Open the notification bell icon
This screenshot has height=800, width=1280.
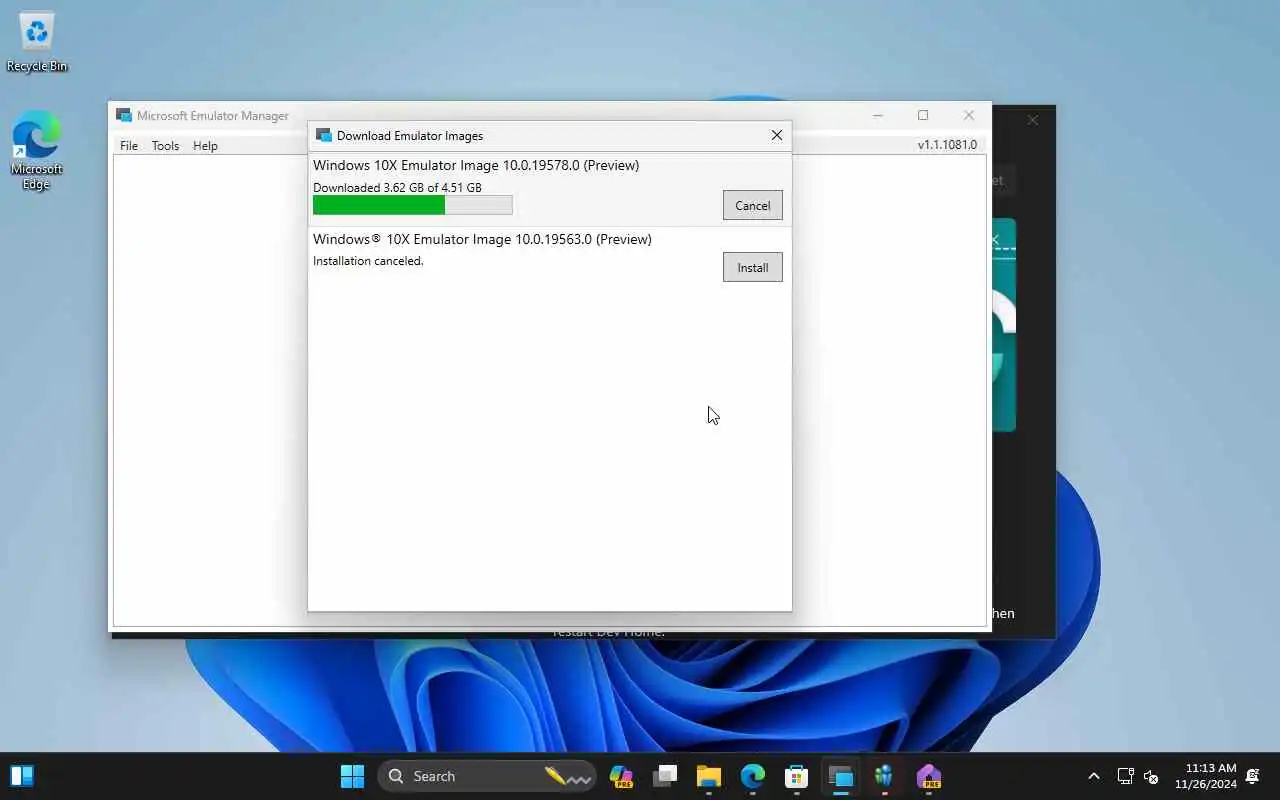coord(1253,776)
